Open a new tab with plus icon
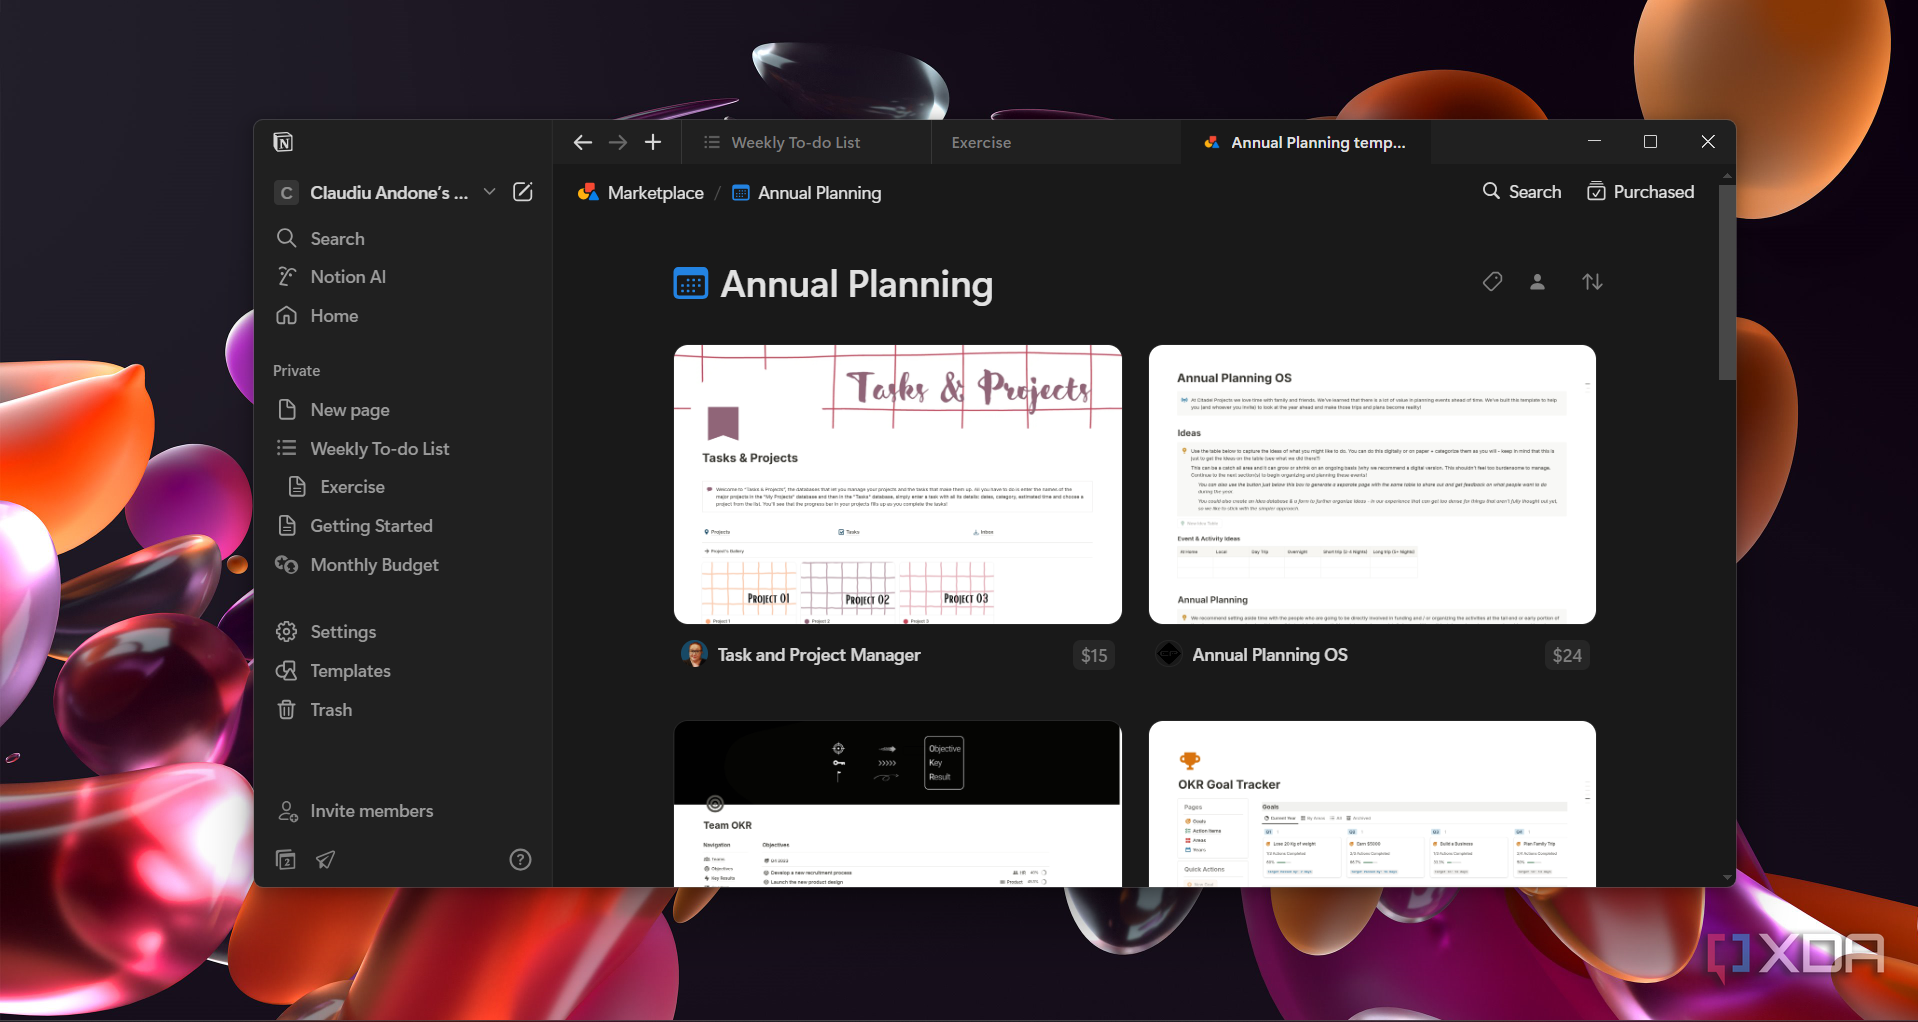The height and width of the screenshot is (1022, 1918). tap(653, 142)
